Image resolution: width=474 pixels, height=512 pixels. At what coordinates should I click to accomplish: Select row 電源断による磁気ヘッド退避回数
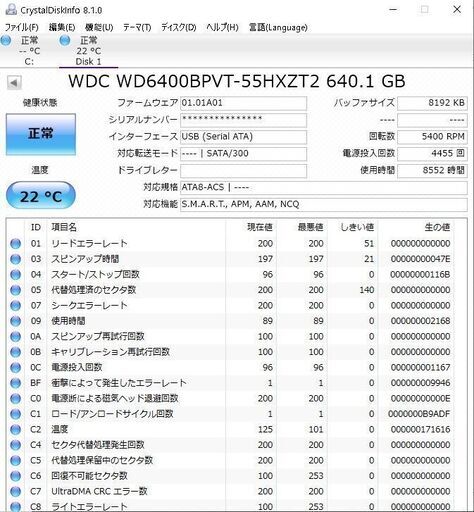[x=230, y=399]
